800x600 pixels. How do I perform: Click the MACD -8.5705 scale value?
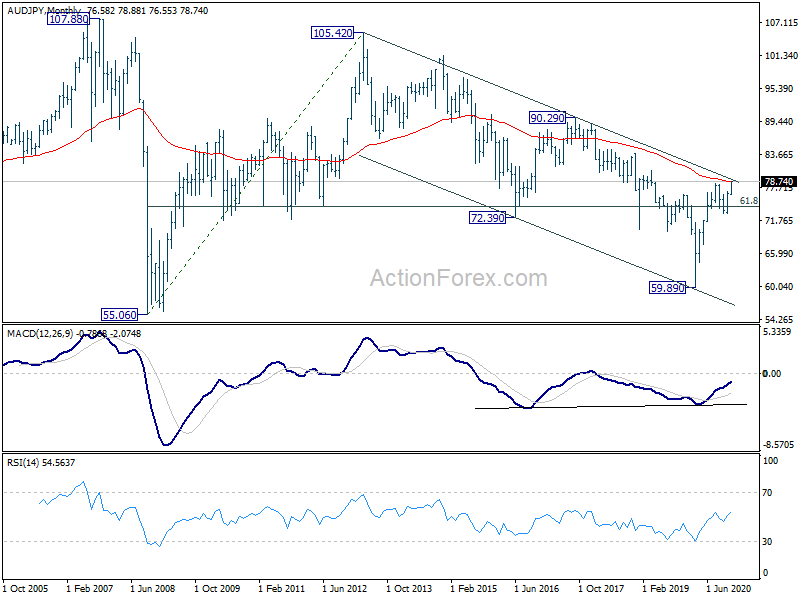coord(779,445)
